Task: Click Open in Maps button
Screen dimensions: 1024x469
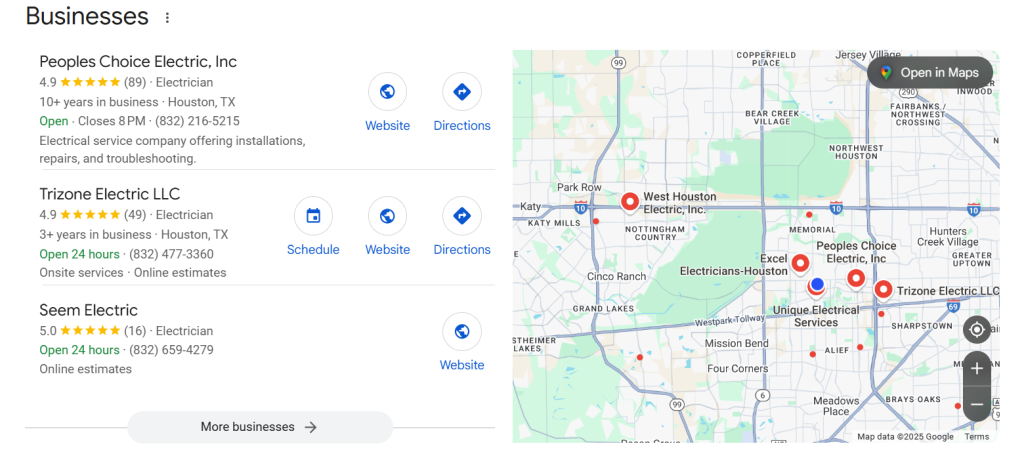Action: pos(930,73)
